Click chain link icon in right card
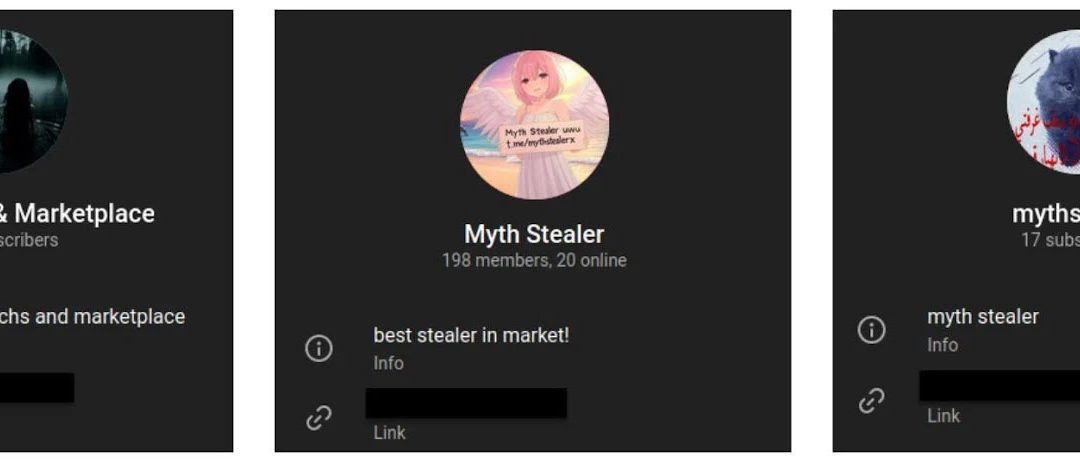Screen dimensions: 1080x462 tap(871, 401)
